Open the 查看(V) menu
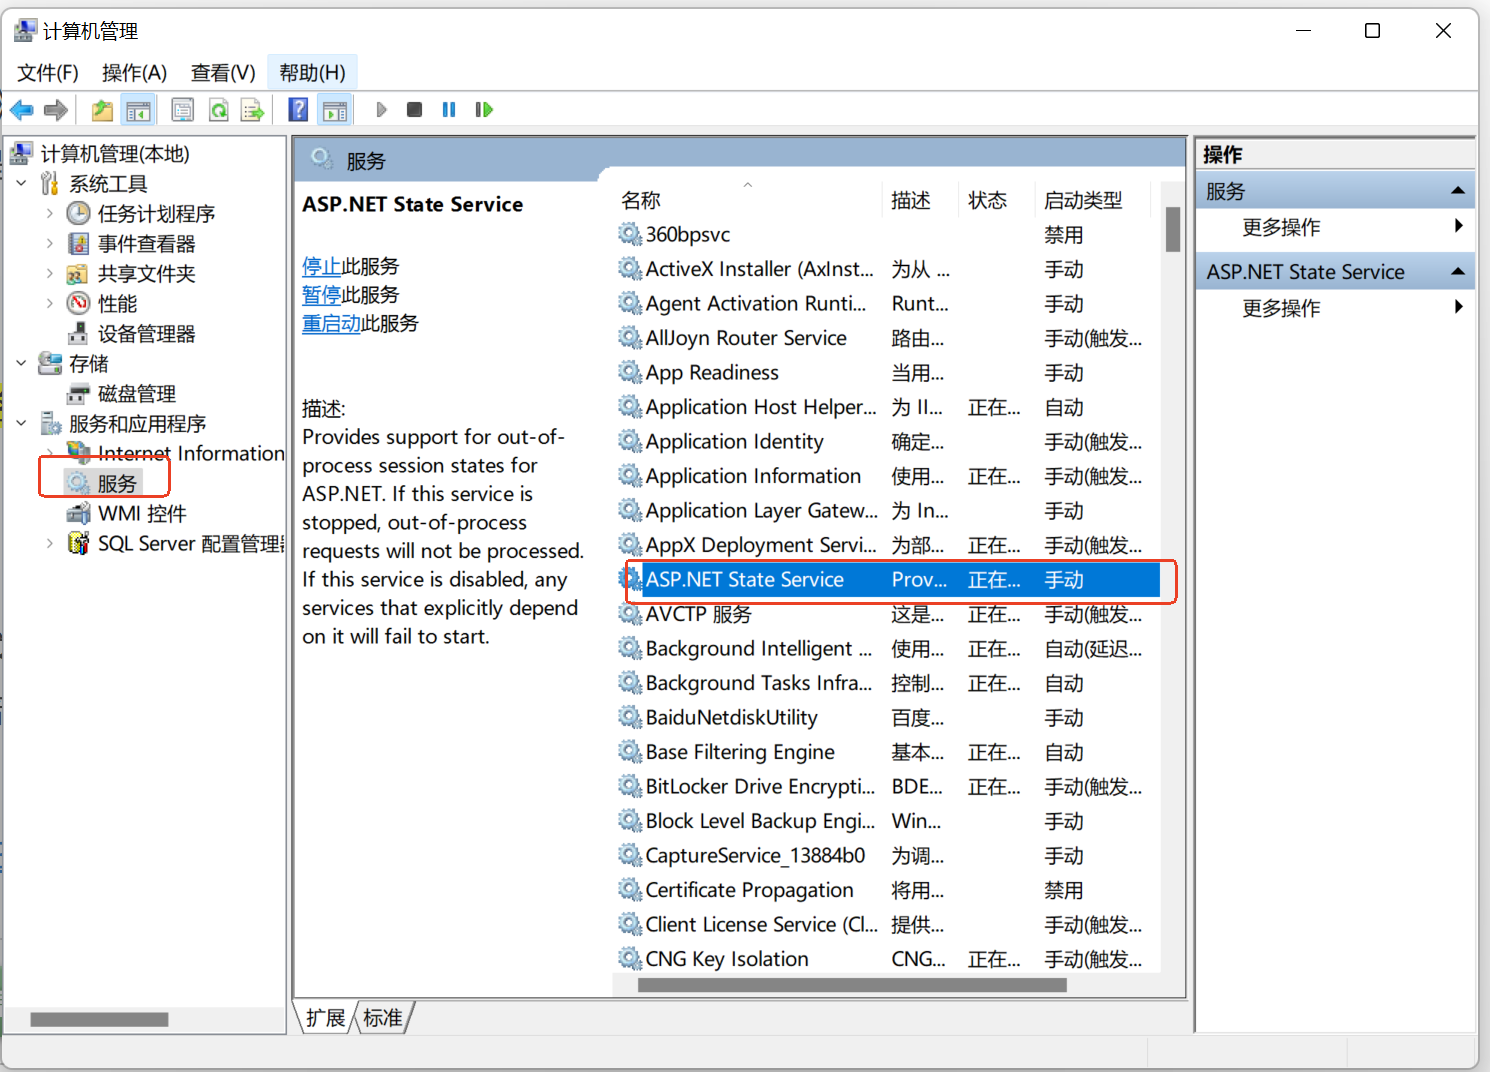 pos(223,72)
